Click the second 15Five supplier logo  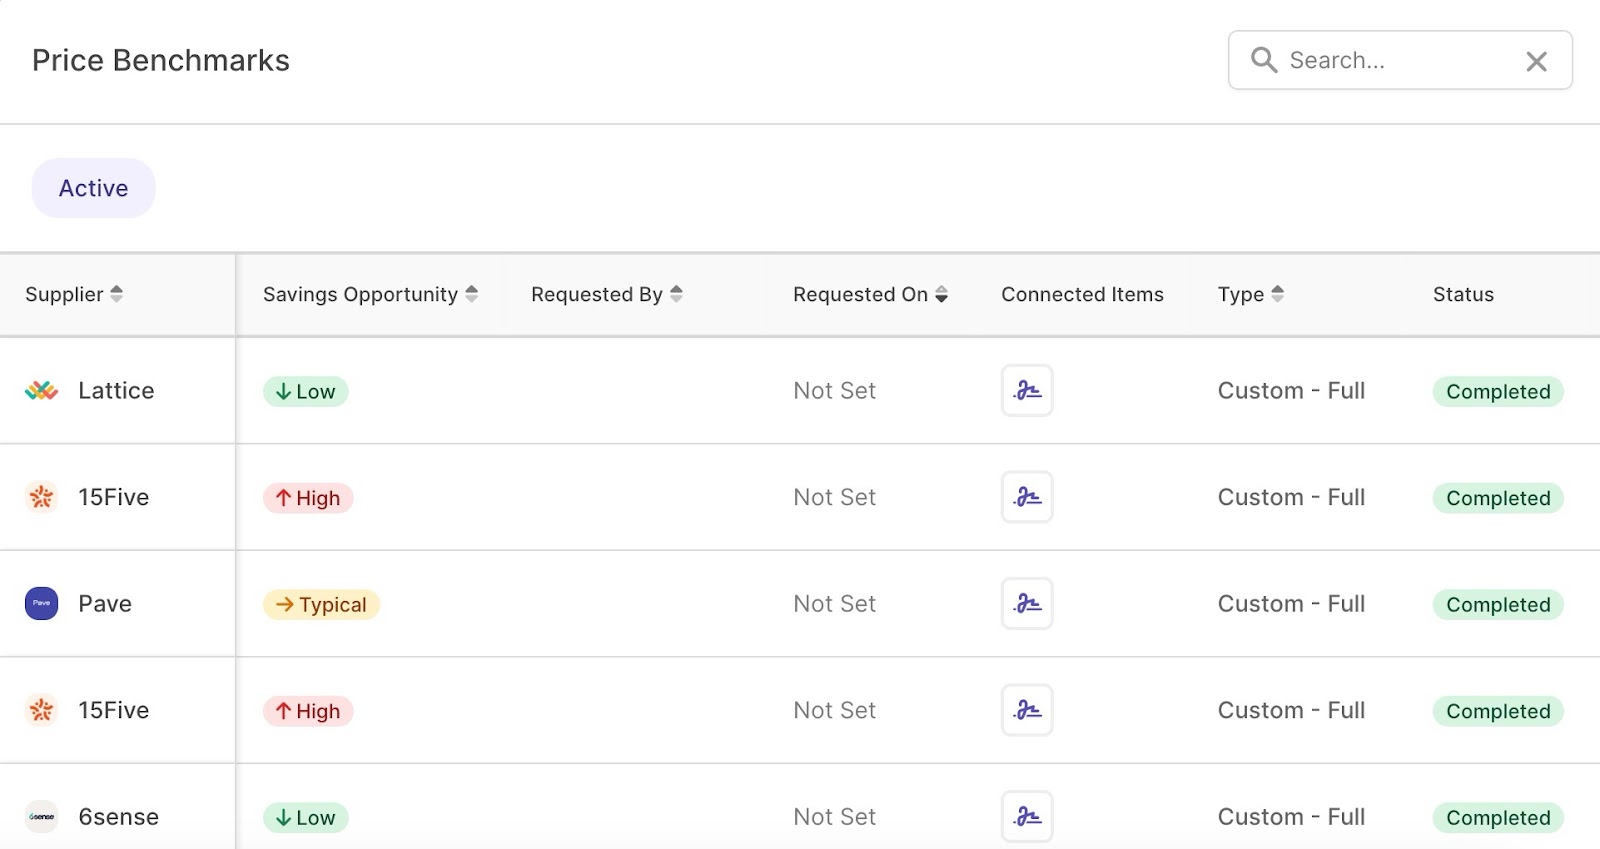41,710
